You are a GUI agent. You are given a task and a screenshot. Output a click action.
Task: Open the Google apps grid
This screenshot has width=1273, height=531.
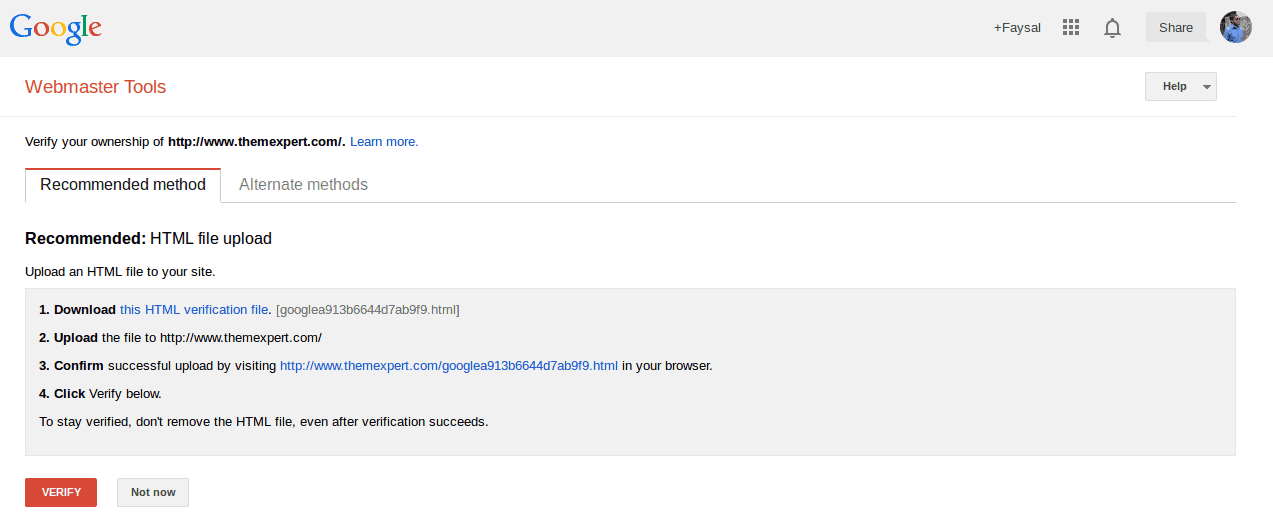(1071, 28)
